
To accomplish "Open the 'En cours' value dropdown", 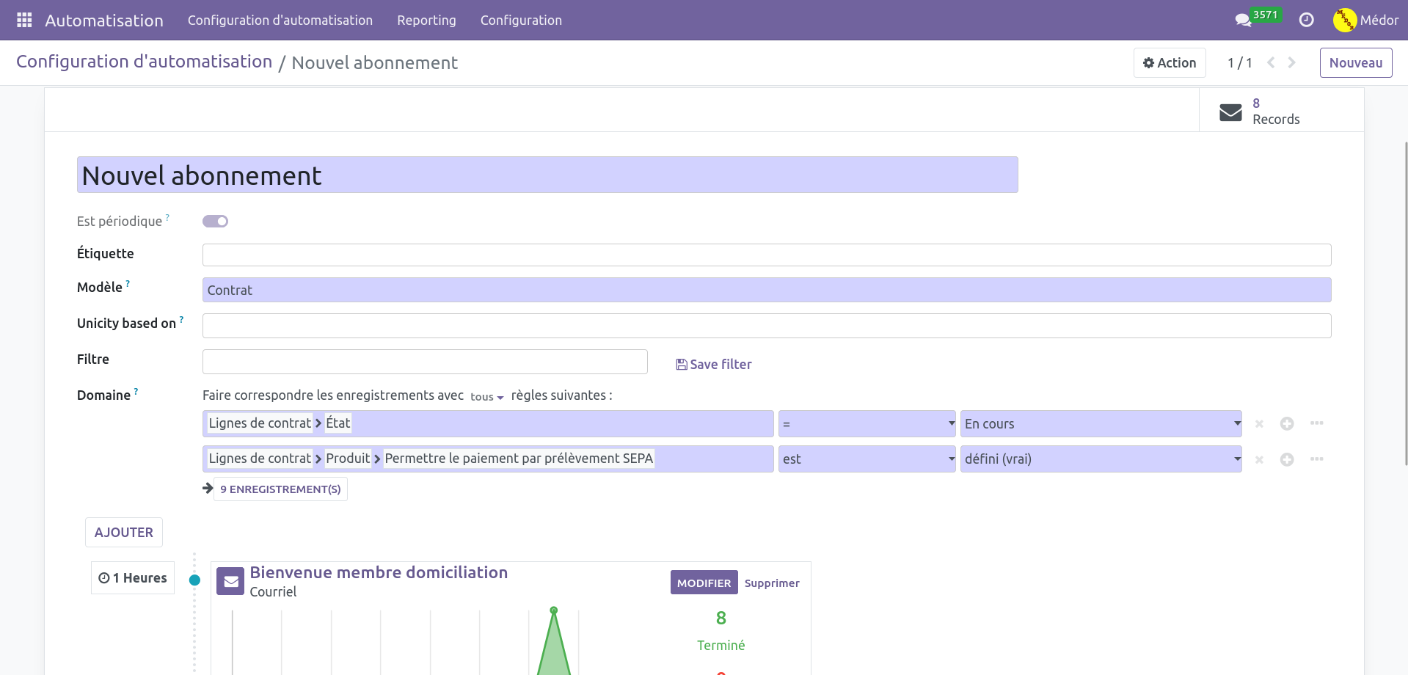I will pos(1101,424).
